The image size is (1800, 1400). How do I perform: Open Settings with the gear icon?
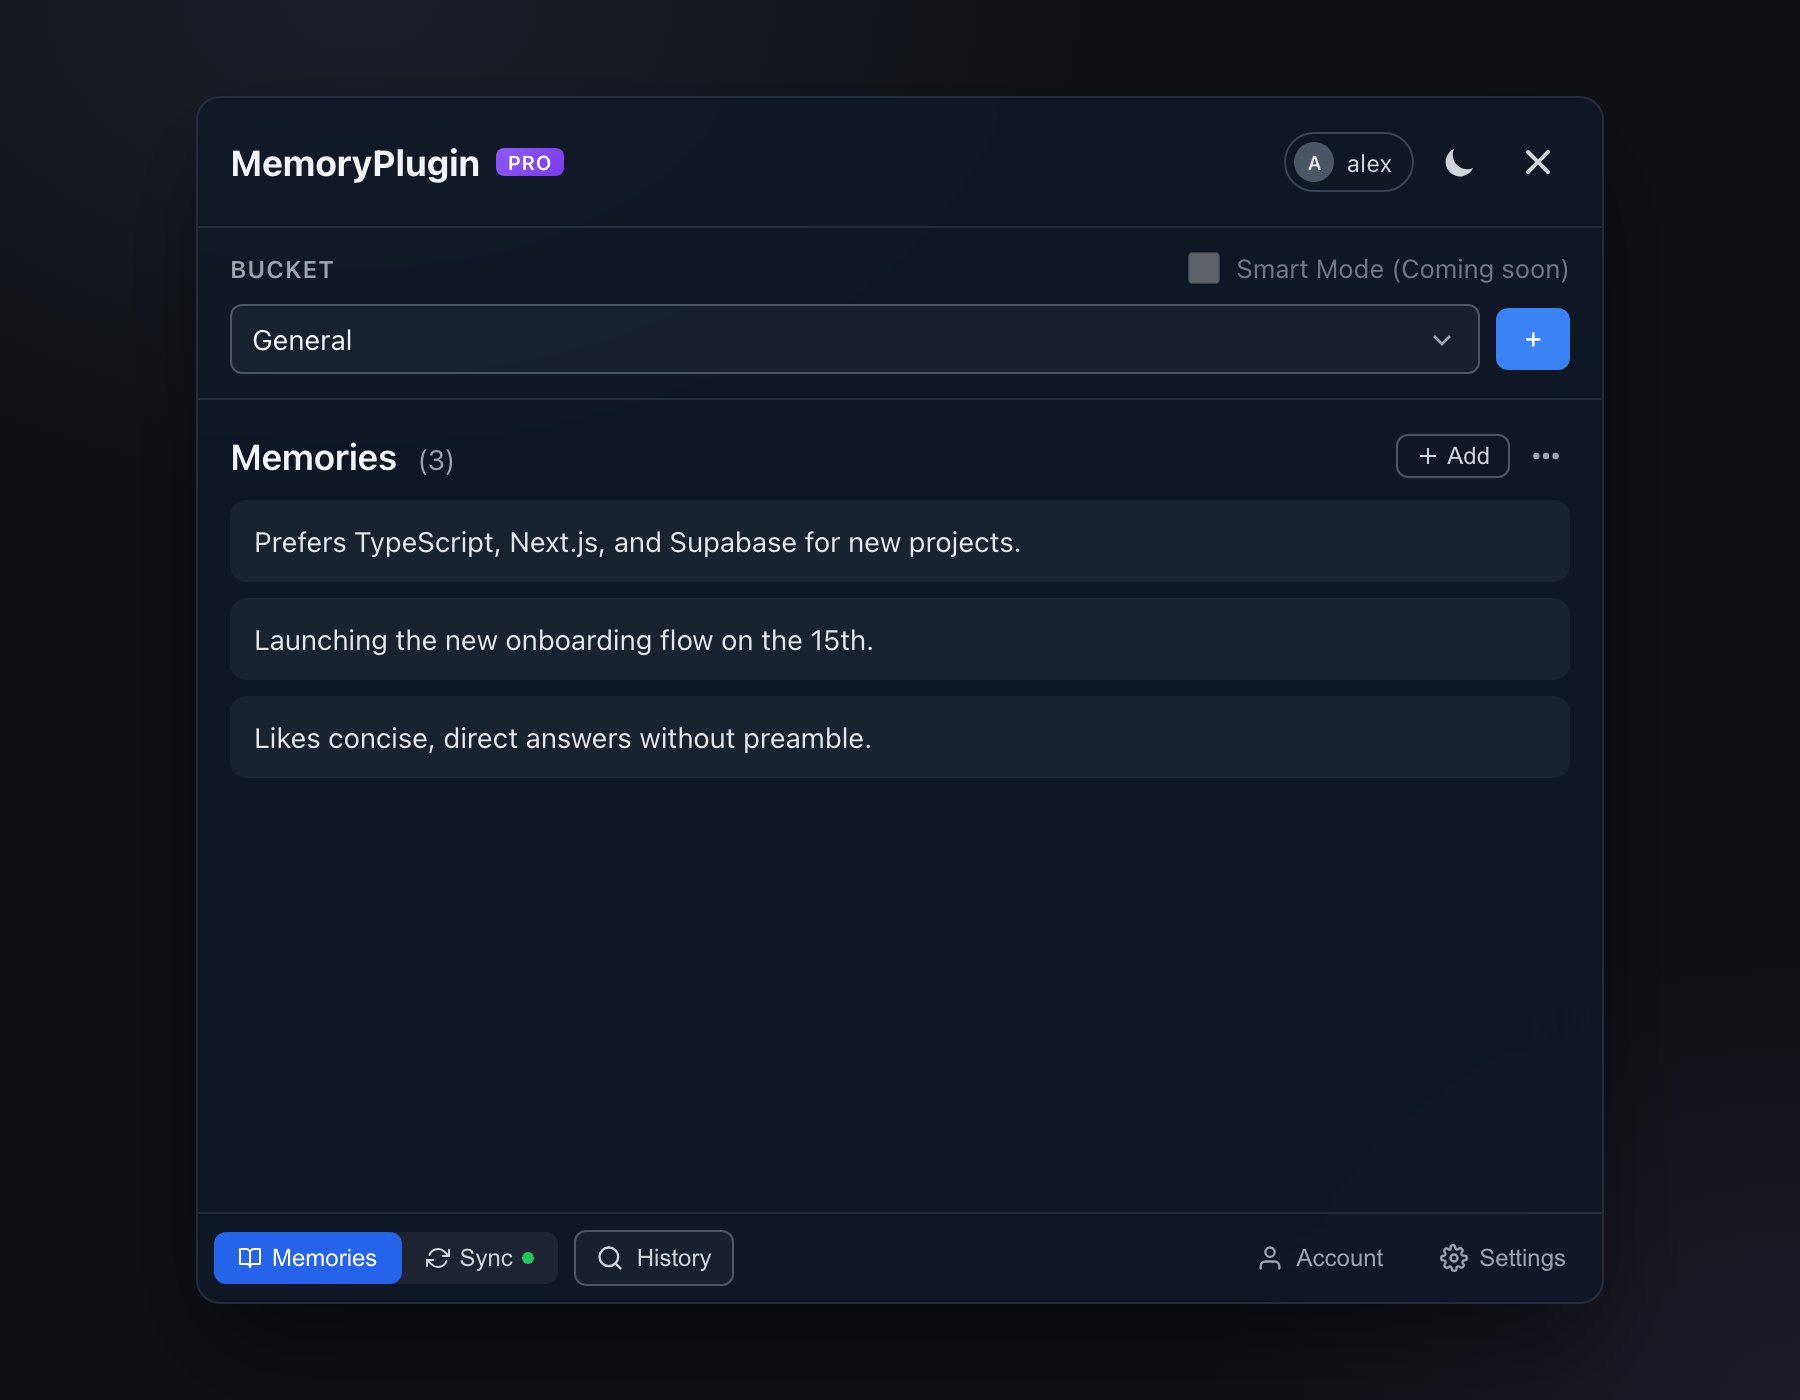(x=1502, y=1257)
